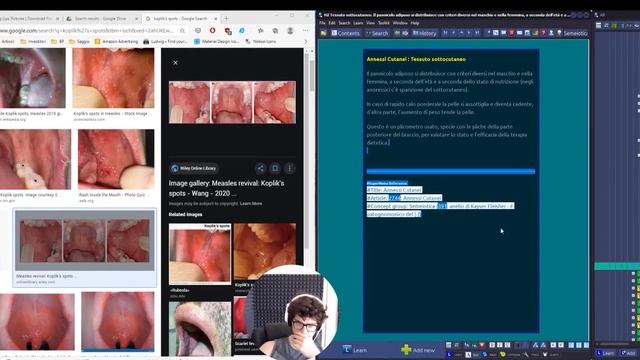Click the person icon in SuperMemo toolbar
Screen dimensions: 640x360
coord(551,33)
